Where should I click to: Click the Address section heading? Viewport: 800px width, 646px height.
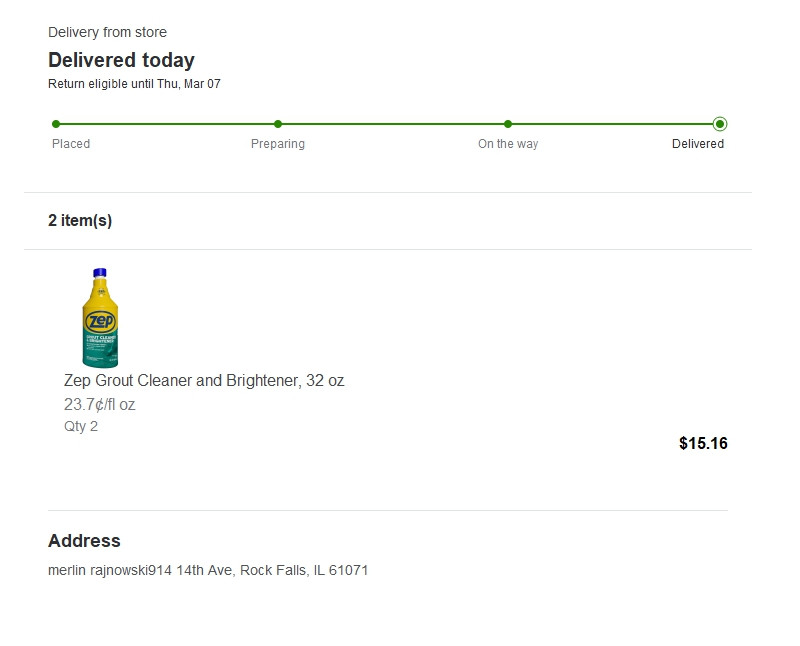(84, 541)
